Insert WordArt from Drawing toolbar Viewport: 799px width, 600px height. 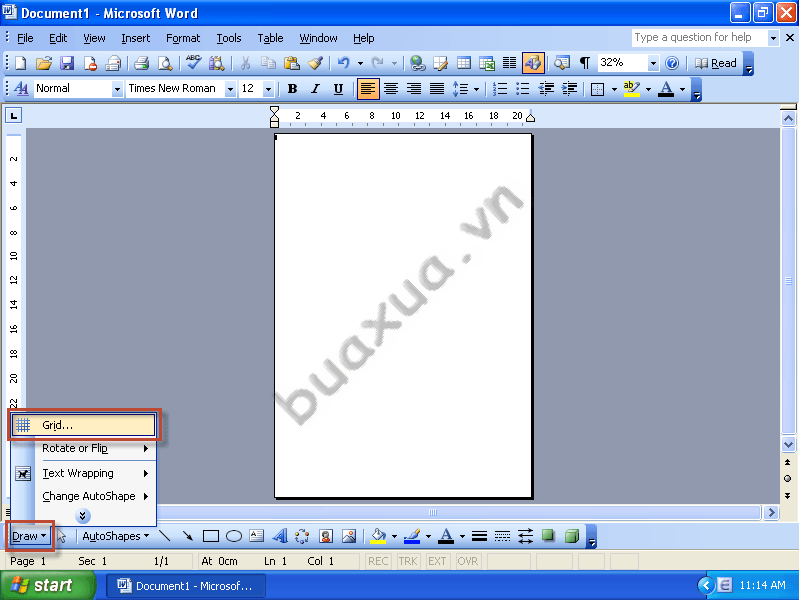click(x=280, y=536)
